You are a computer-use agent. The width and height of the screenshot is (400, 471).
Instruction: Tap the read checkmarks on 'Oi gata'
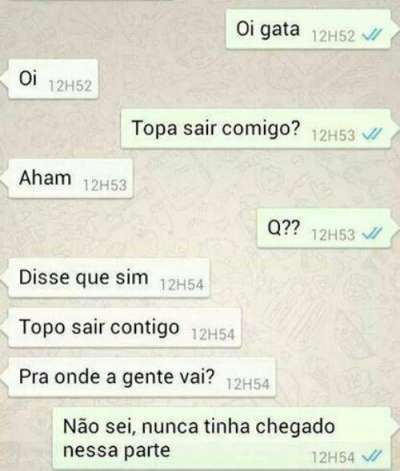pyautogui.click(x=371, y=34)
